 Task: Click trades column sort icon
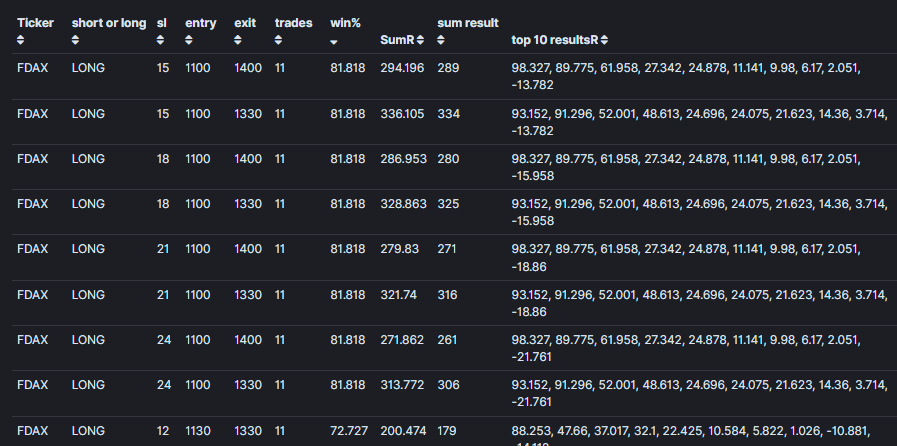pos(279,40)
